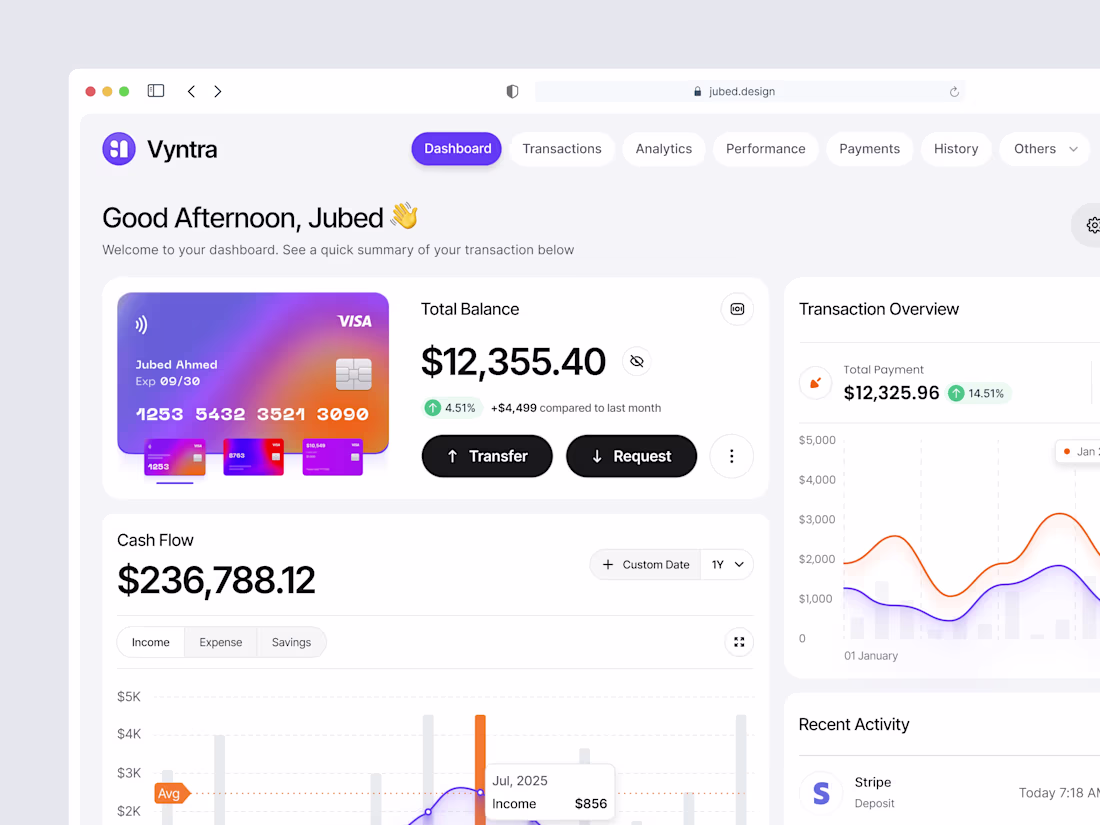Click the 01 January axis label
This screenshot has width=1100, height=825.
pyautogui.click(x=871, y=655)
